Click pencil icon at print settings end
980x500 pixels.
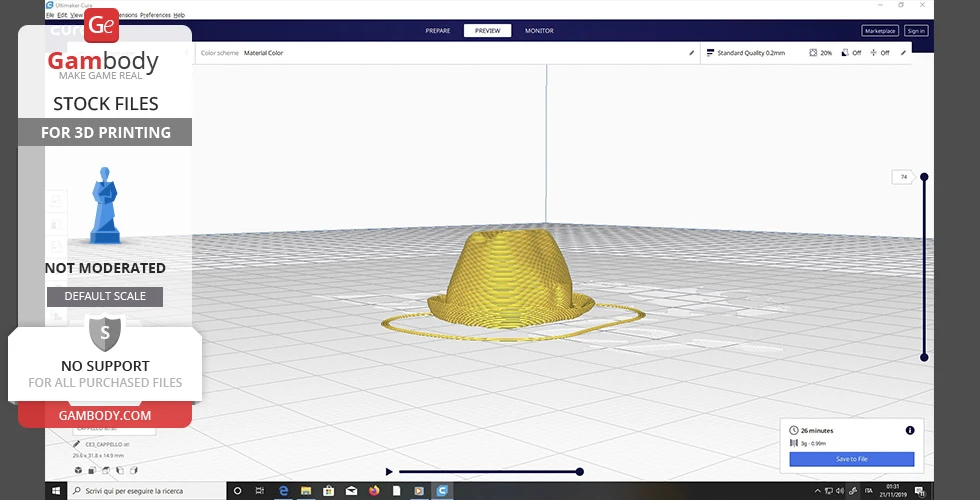click(902, 53)
